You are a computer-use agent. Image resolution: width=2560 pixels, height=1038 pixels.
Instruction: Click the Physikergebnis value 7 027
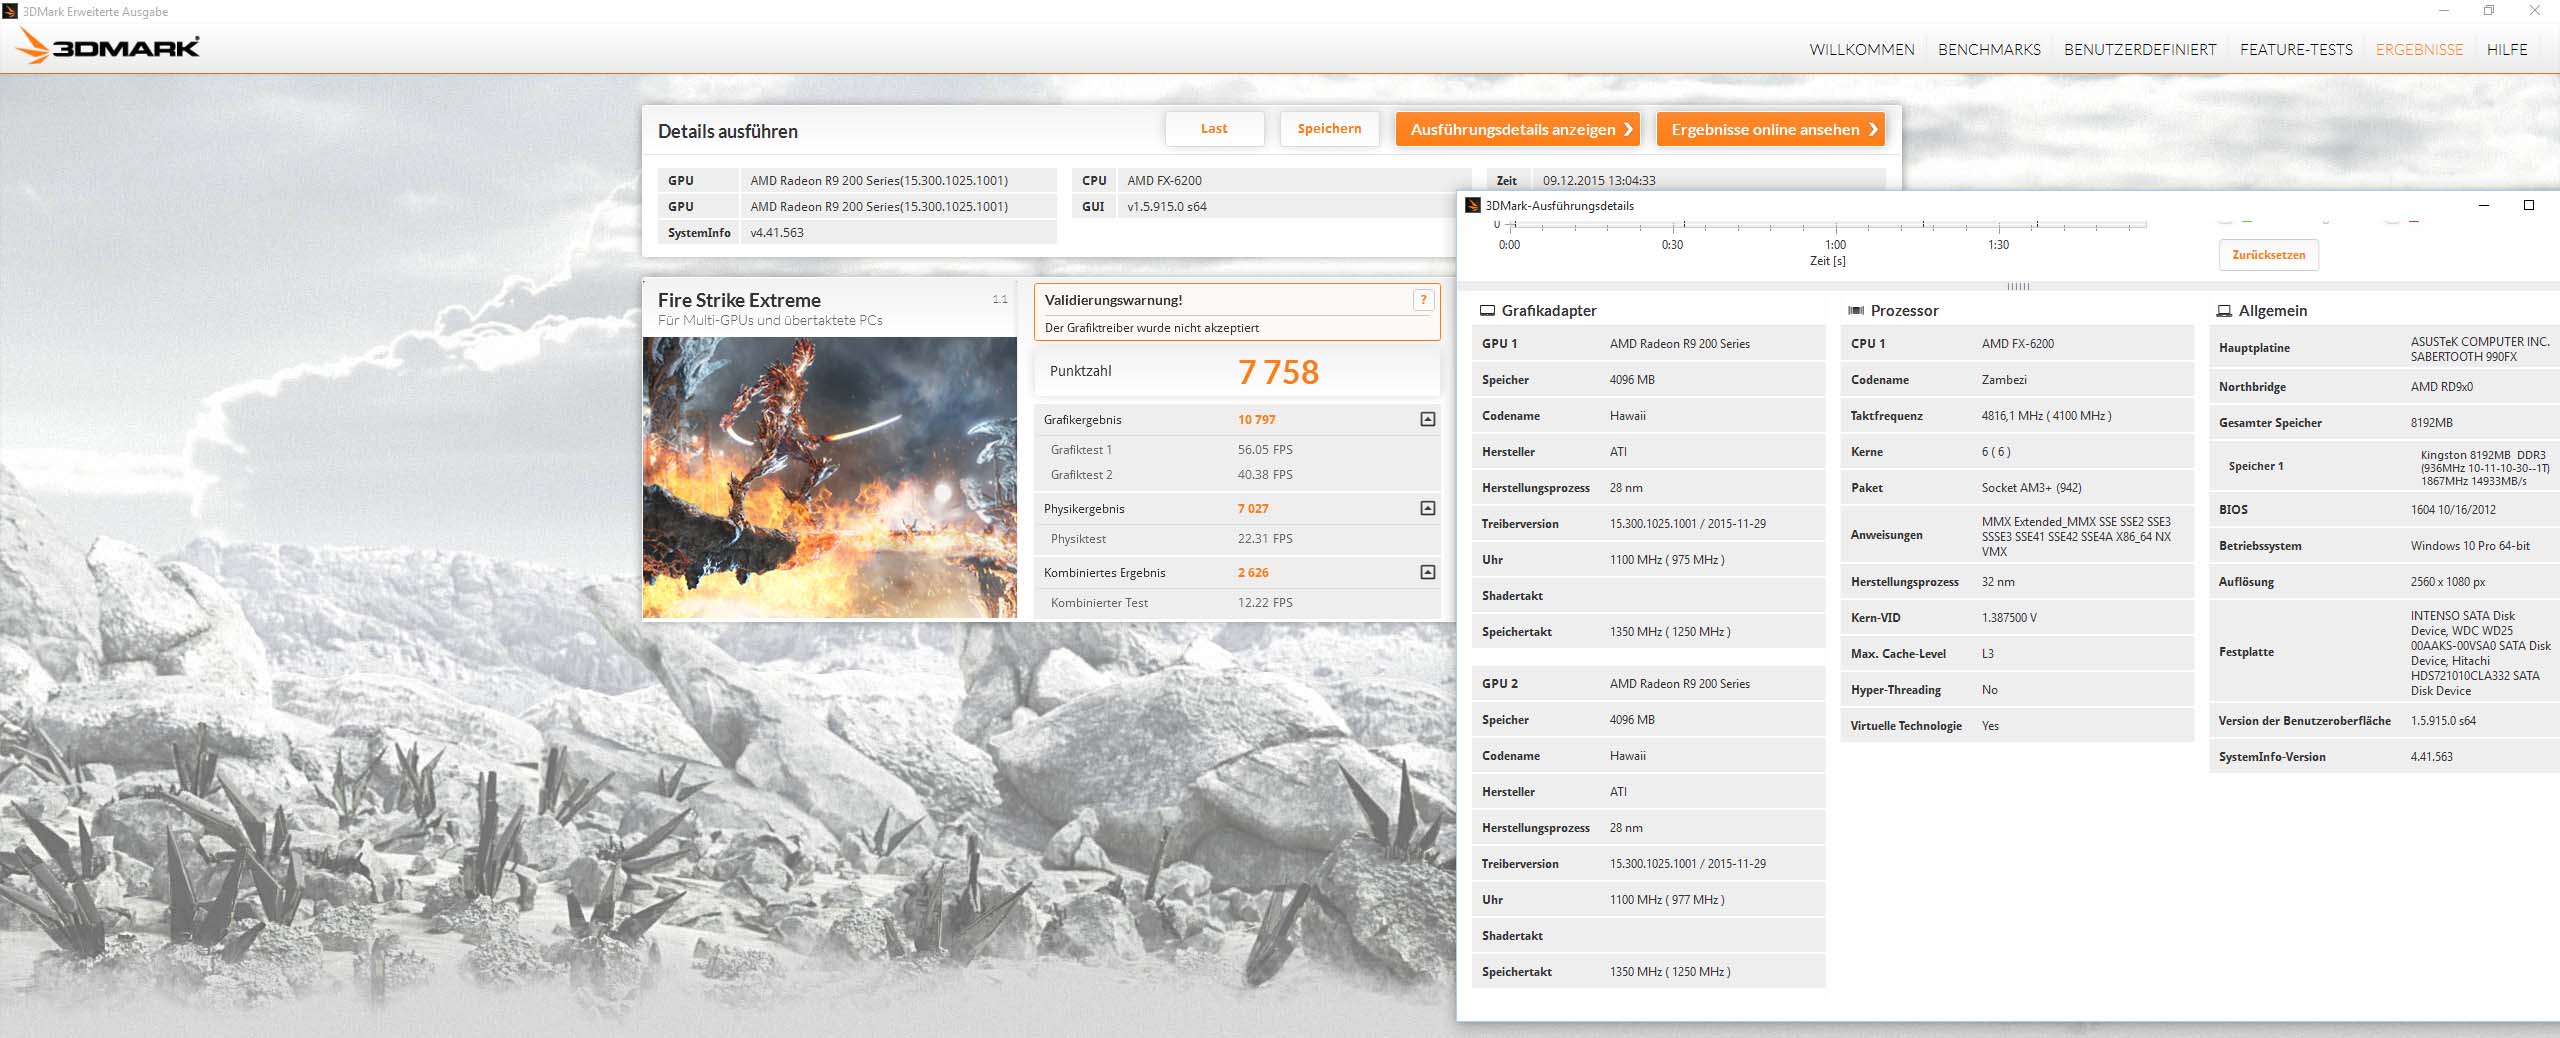tap(1253, 509)
